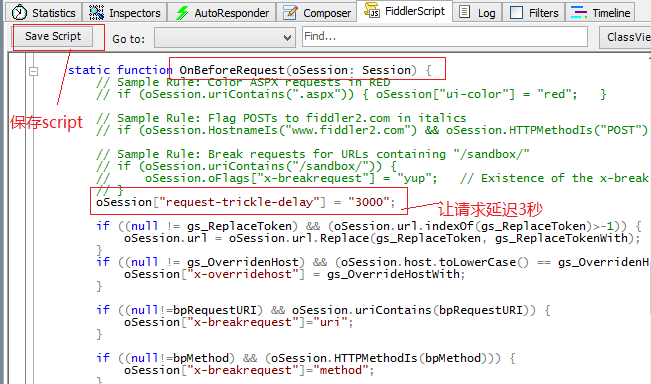
Task: Open the Go to dropdown list
Action: click(x=225, y=38)
